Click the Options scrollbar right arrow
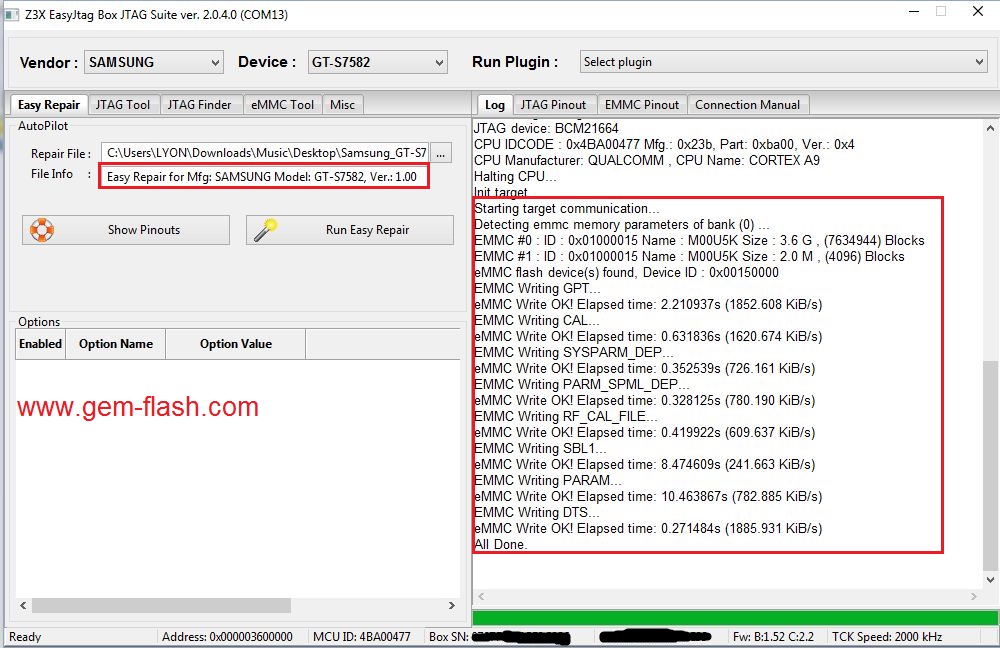The image size is (1000, 648). [x=452, y=605]
